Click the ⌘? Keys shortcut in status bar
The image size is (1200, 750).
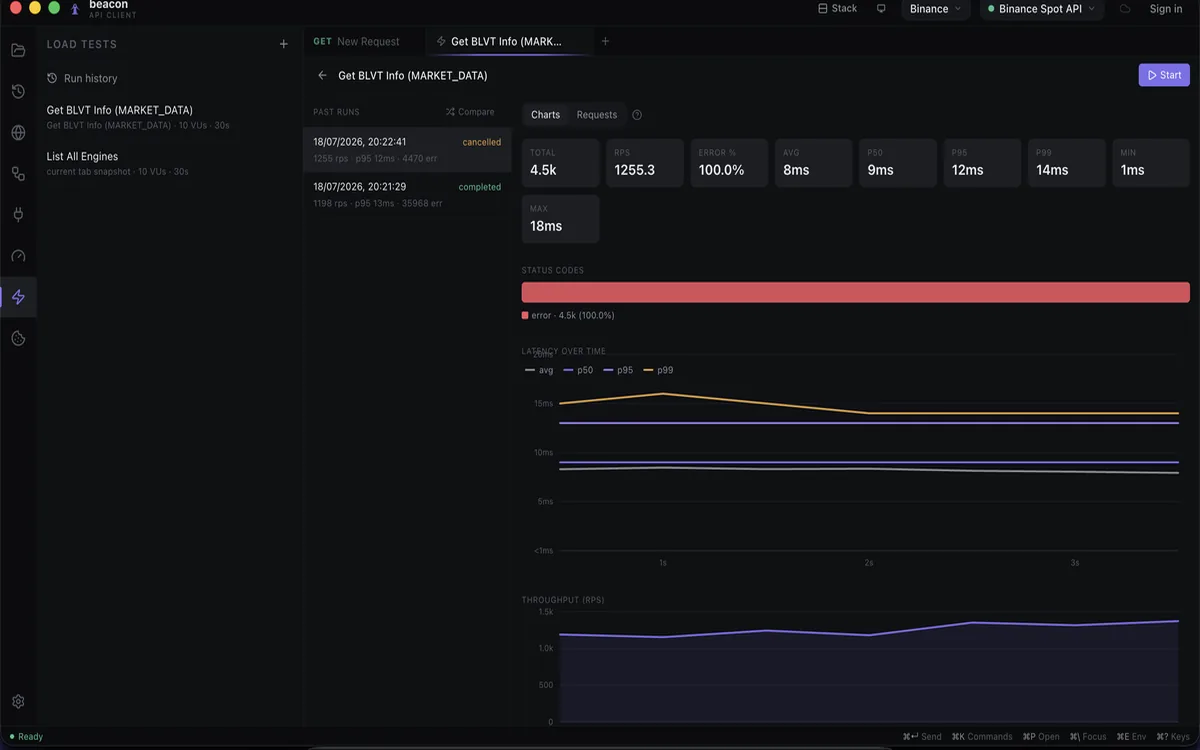pyautogui.click(x=1174, y=737)
